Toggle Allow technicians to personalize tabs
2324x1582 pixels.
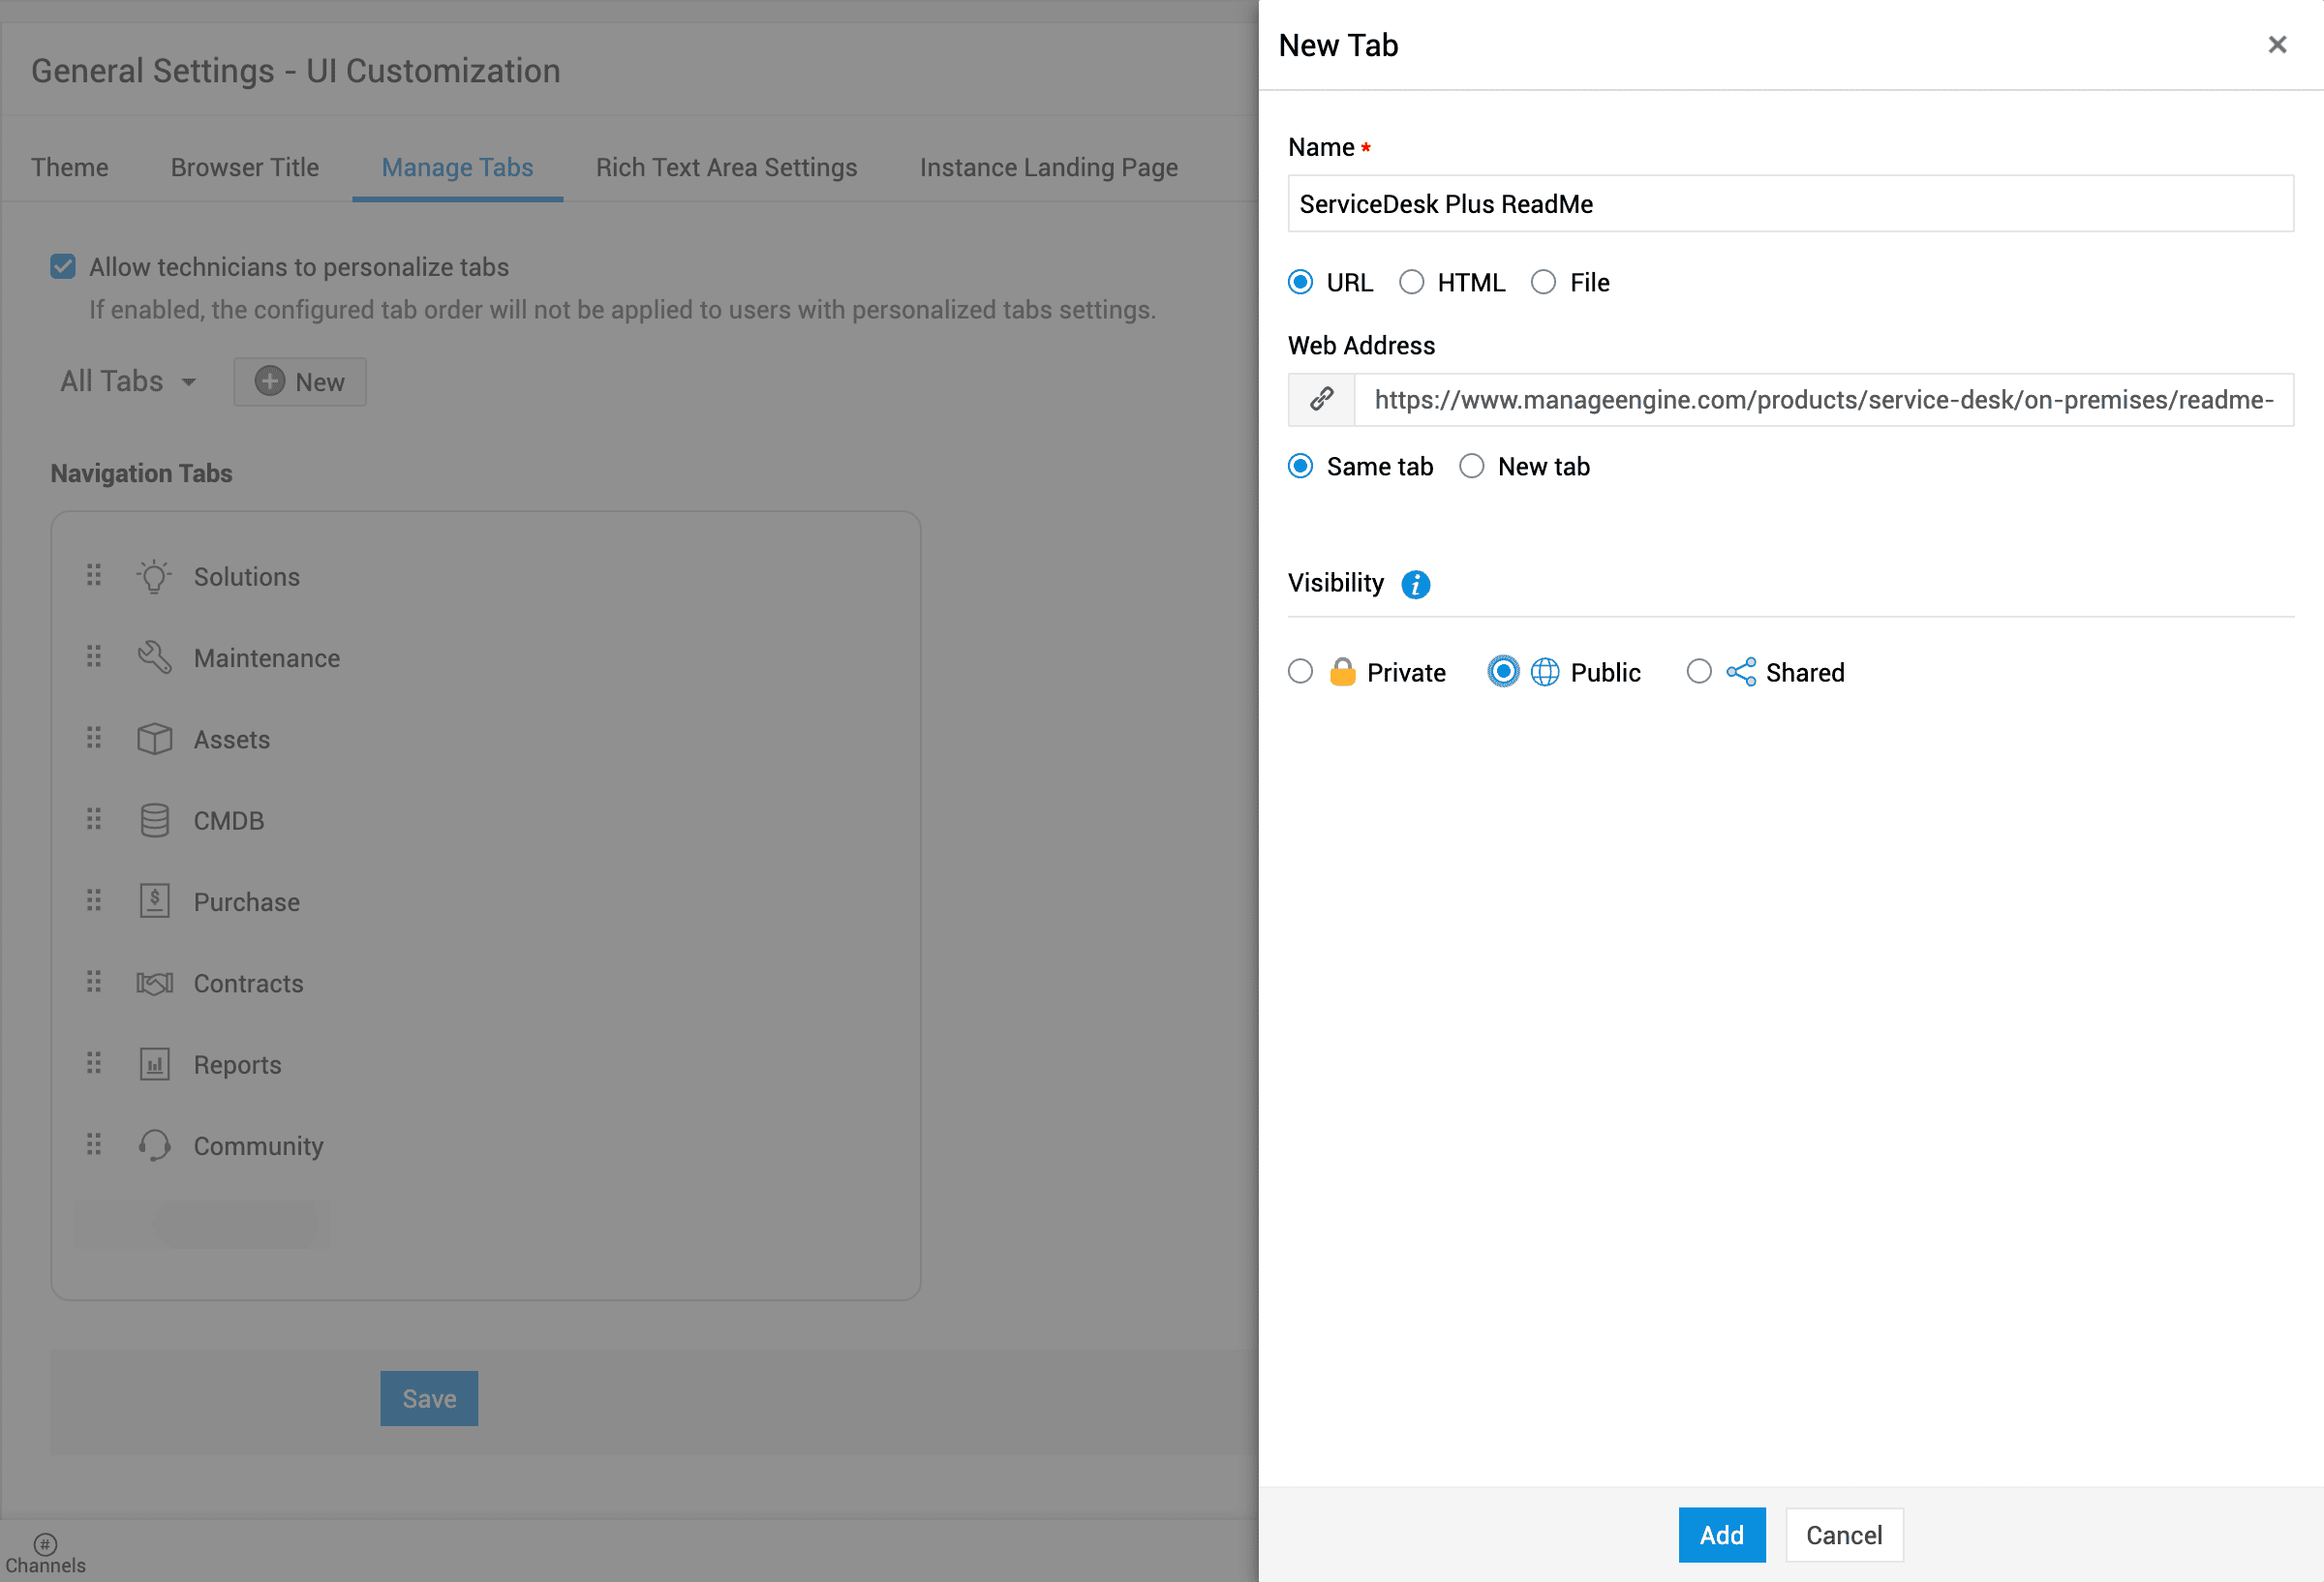click(63, 266)
